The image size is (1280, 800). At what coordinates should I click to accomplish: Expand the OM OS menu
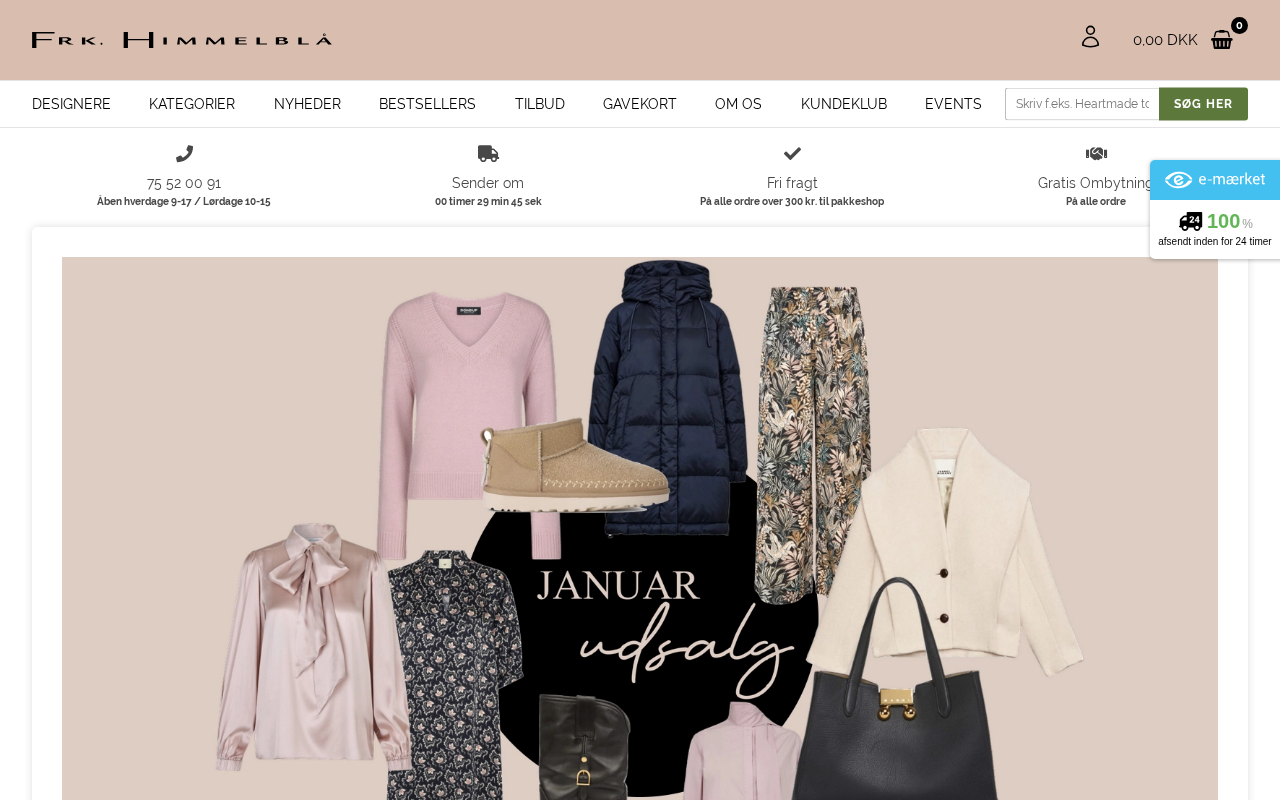(x=738, y=104)
